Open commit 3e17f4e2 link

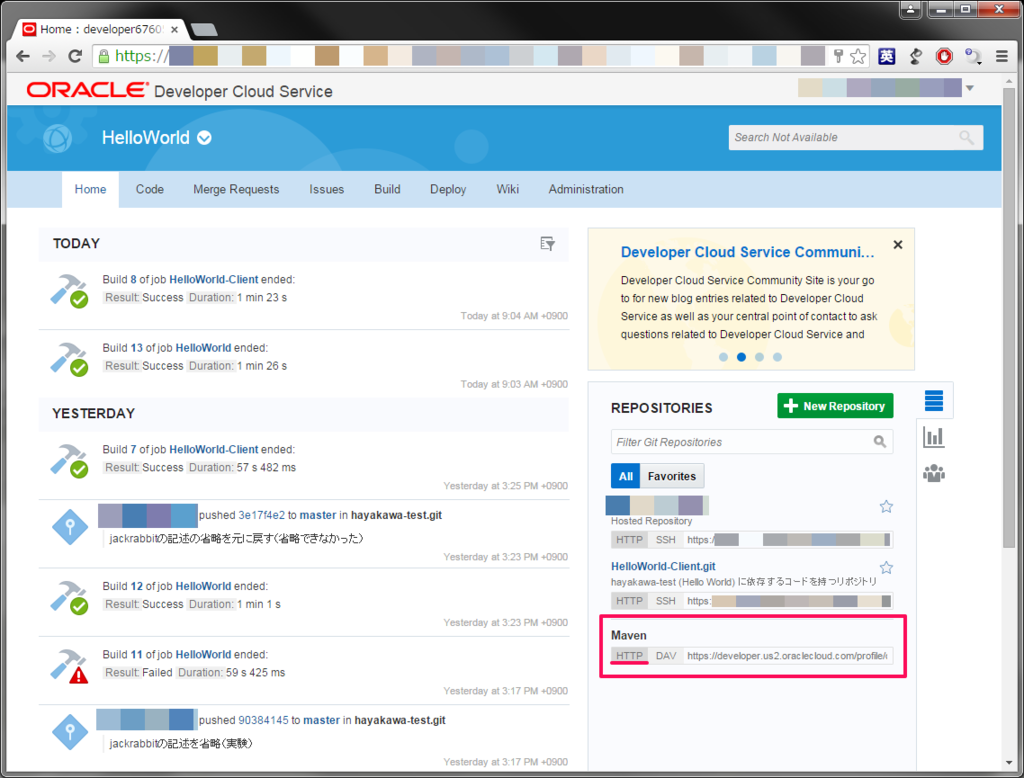(x=261, y=515)
